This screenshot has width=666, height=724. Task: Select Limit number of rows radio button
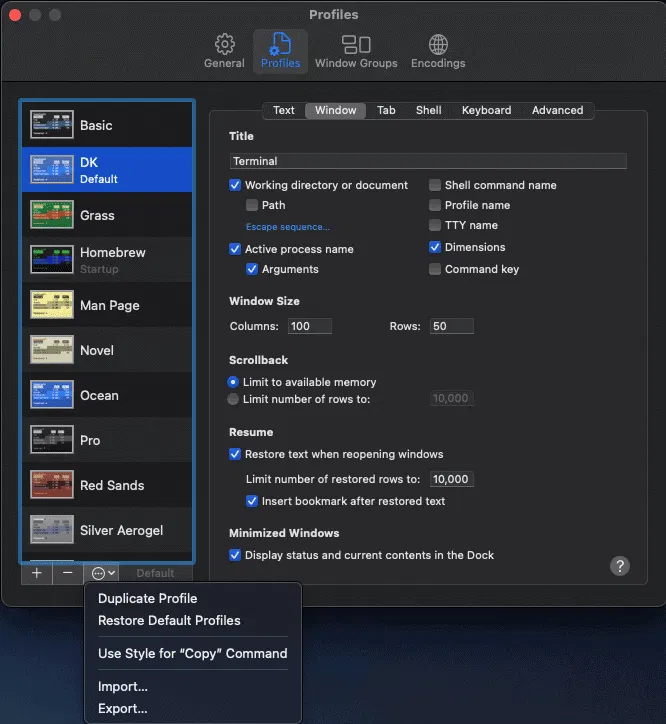click(234, 399)
